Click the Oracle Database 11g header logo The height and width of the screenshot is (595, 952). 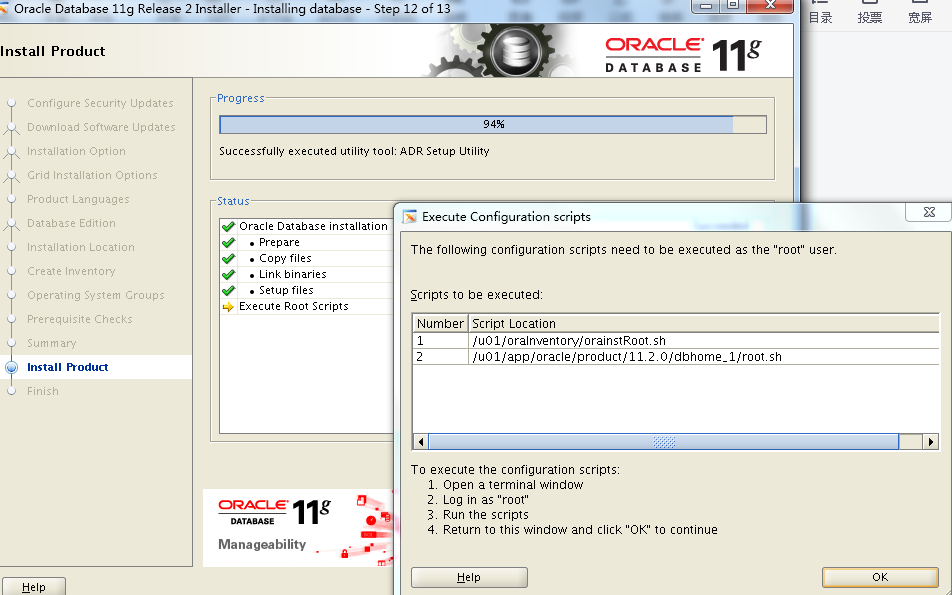(683, 55)
